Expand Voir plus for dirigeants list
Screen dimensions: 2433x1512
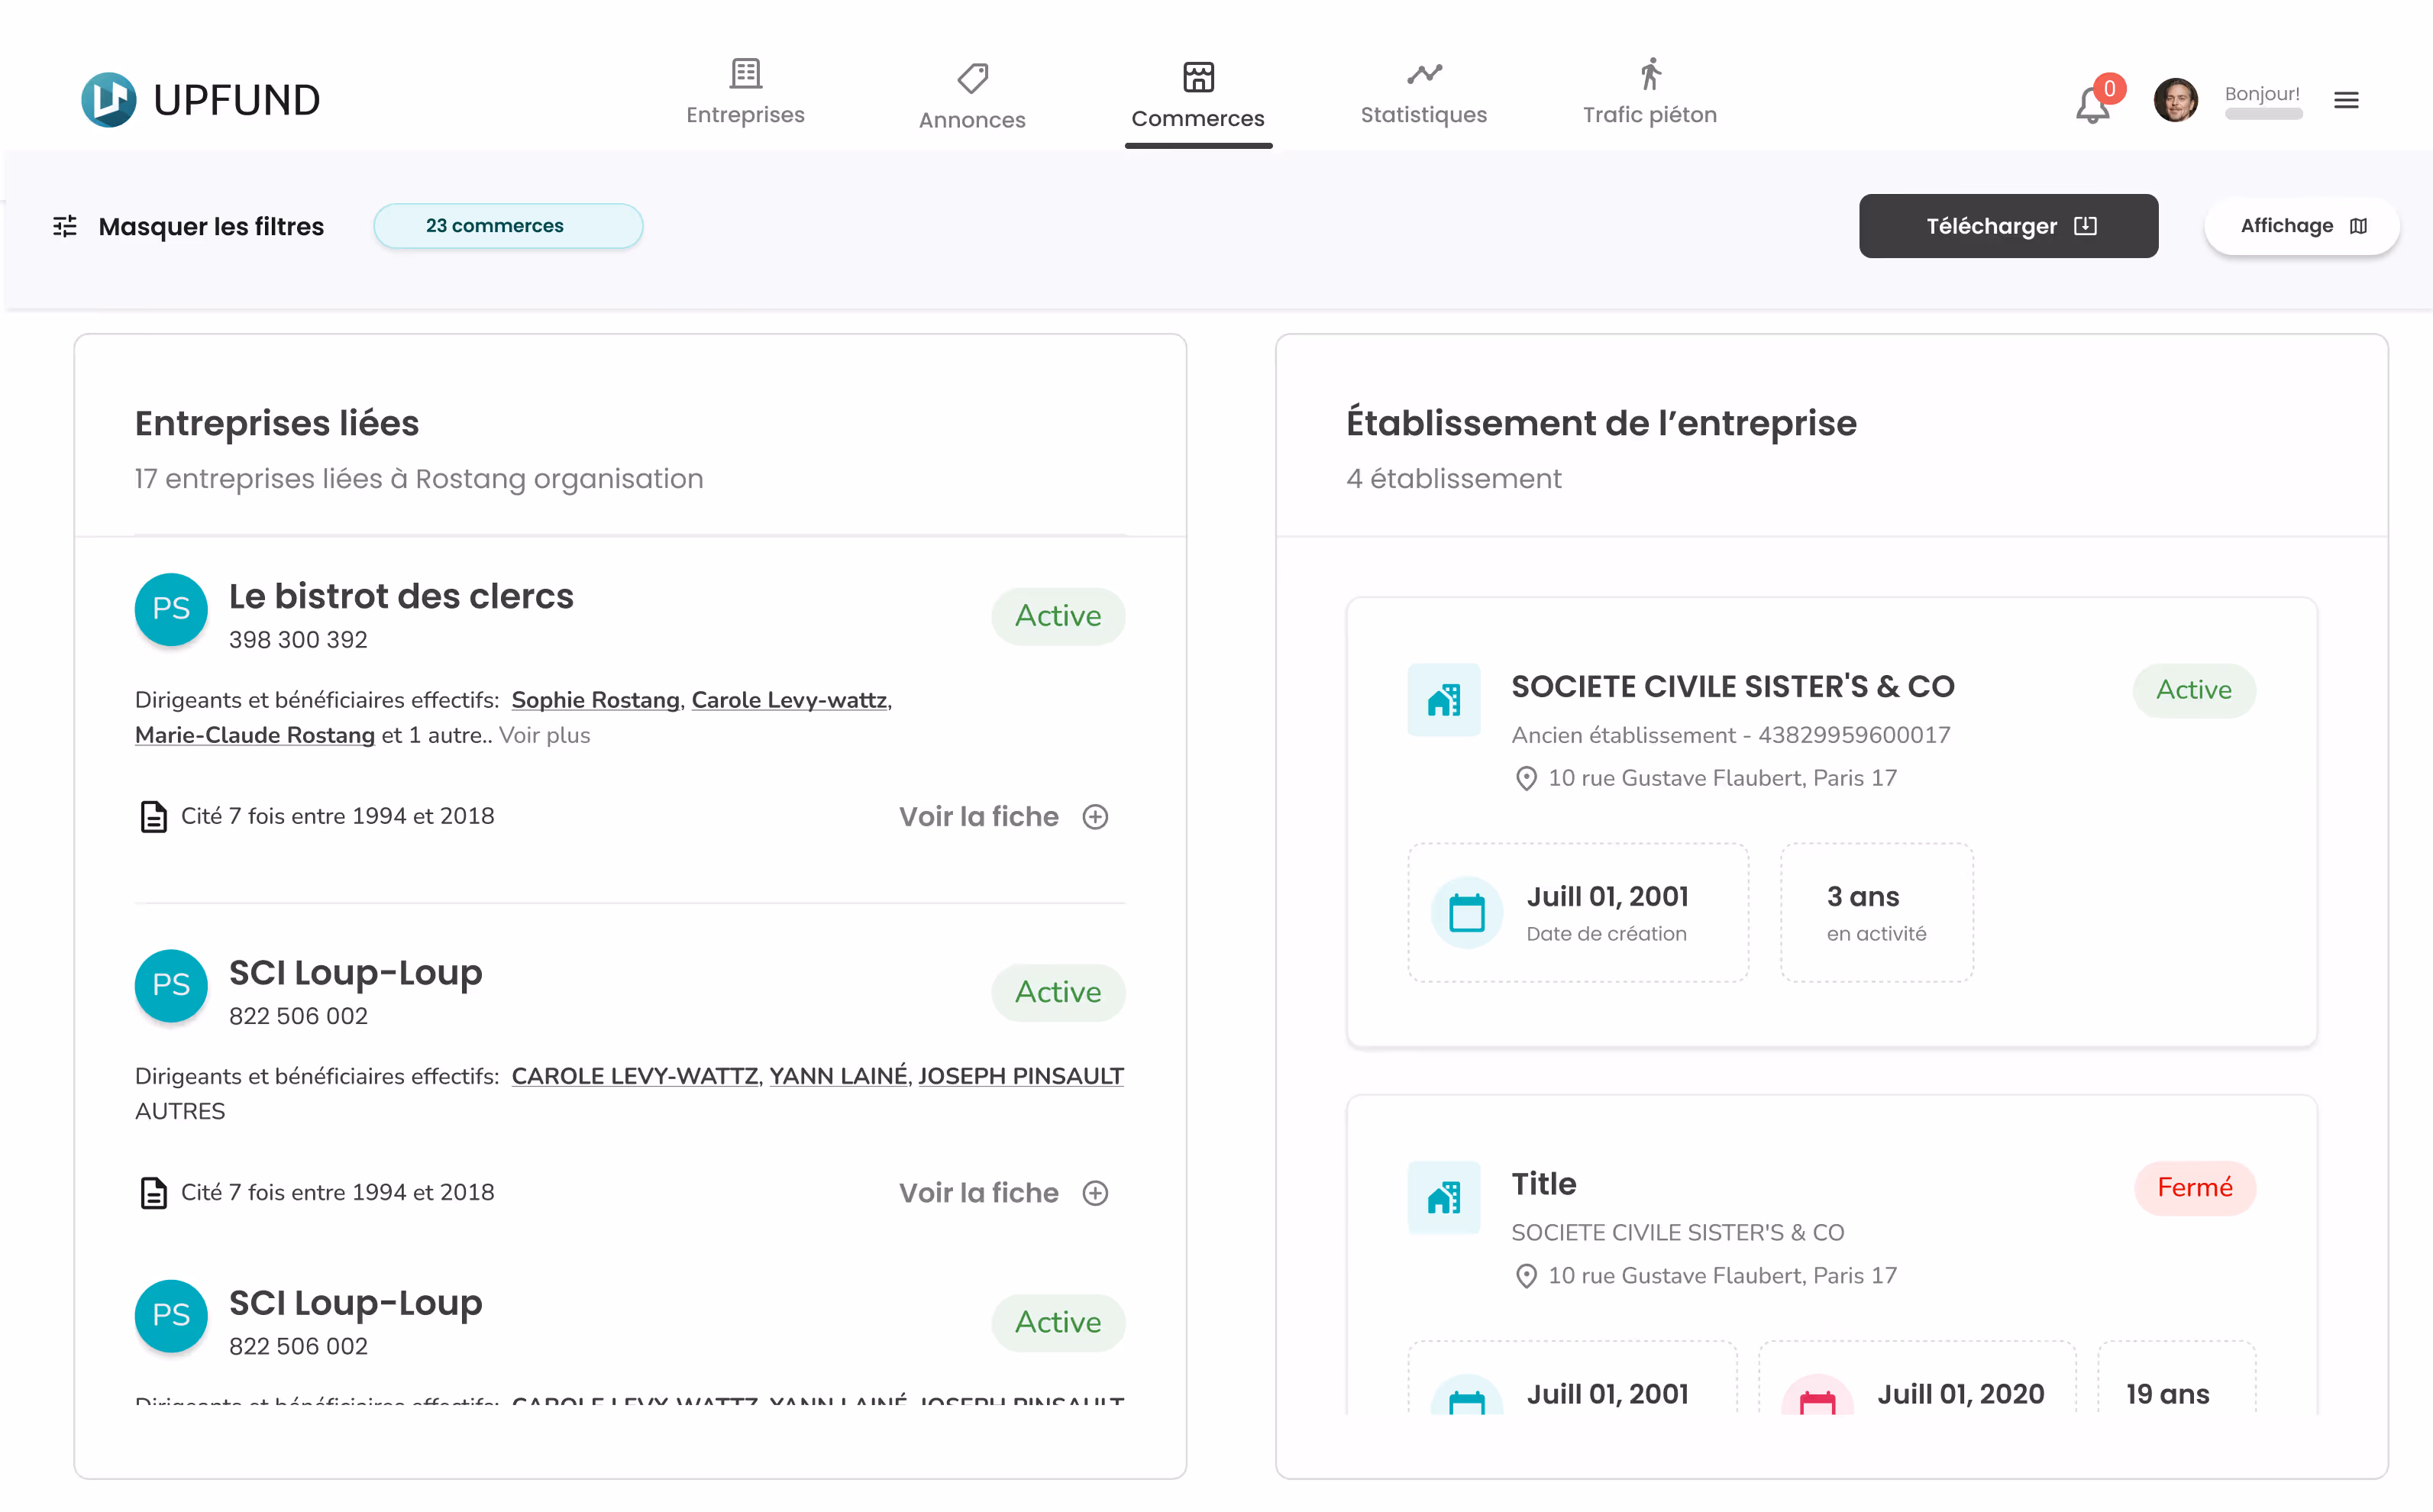[x=544, y=735]
